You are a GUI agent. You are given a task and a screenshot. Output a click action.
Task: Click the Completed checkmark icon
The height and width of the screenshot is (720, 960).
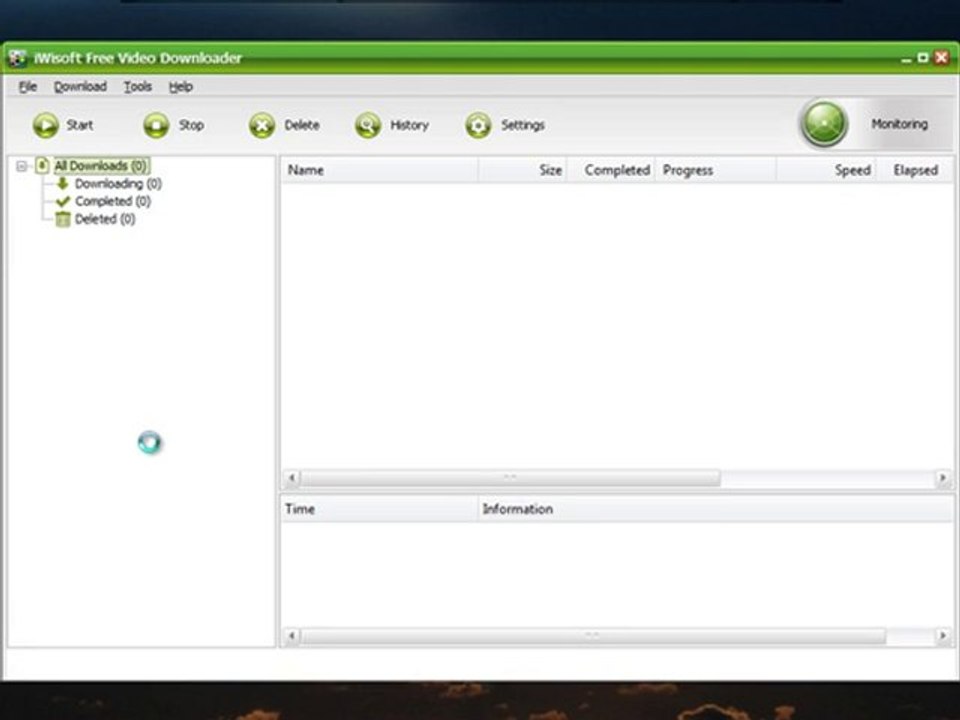(x=62, y=201)
